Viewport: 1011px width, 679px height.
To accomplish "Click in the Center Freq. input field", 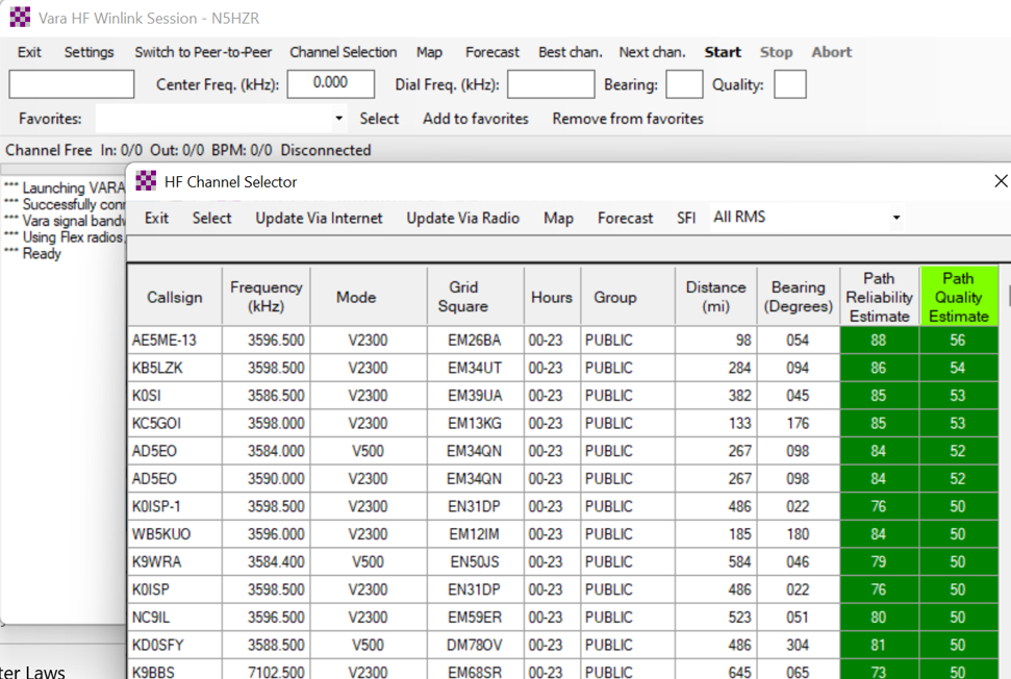I will click(330, 85).
